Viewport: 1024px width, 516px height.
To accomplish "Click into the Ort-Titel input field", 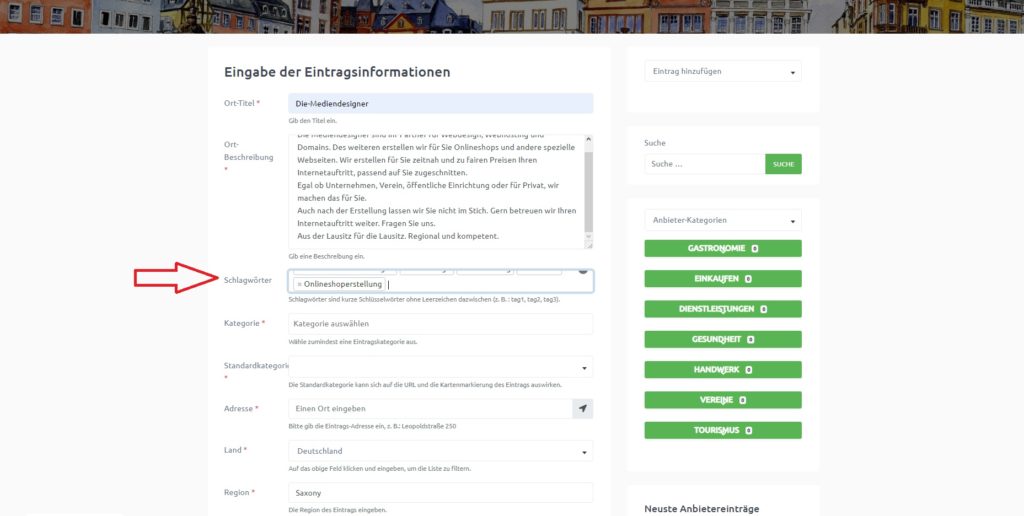I will point(440,103).
